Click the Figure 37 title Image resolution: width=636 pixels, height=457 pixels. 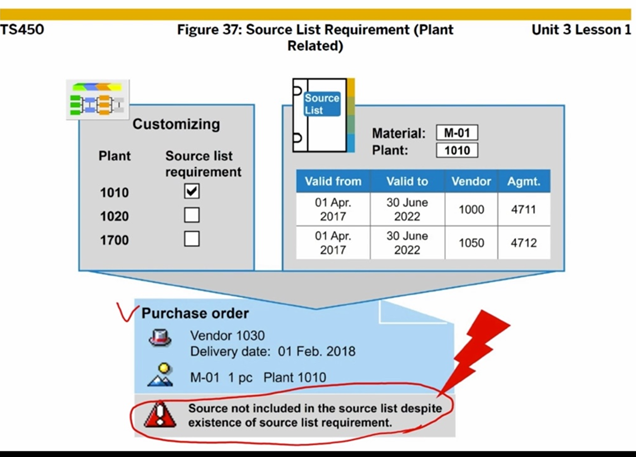click(x=316, y=37)
